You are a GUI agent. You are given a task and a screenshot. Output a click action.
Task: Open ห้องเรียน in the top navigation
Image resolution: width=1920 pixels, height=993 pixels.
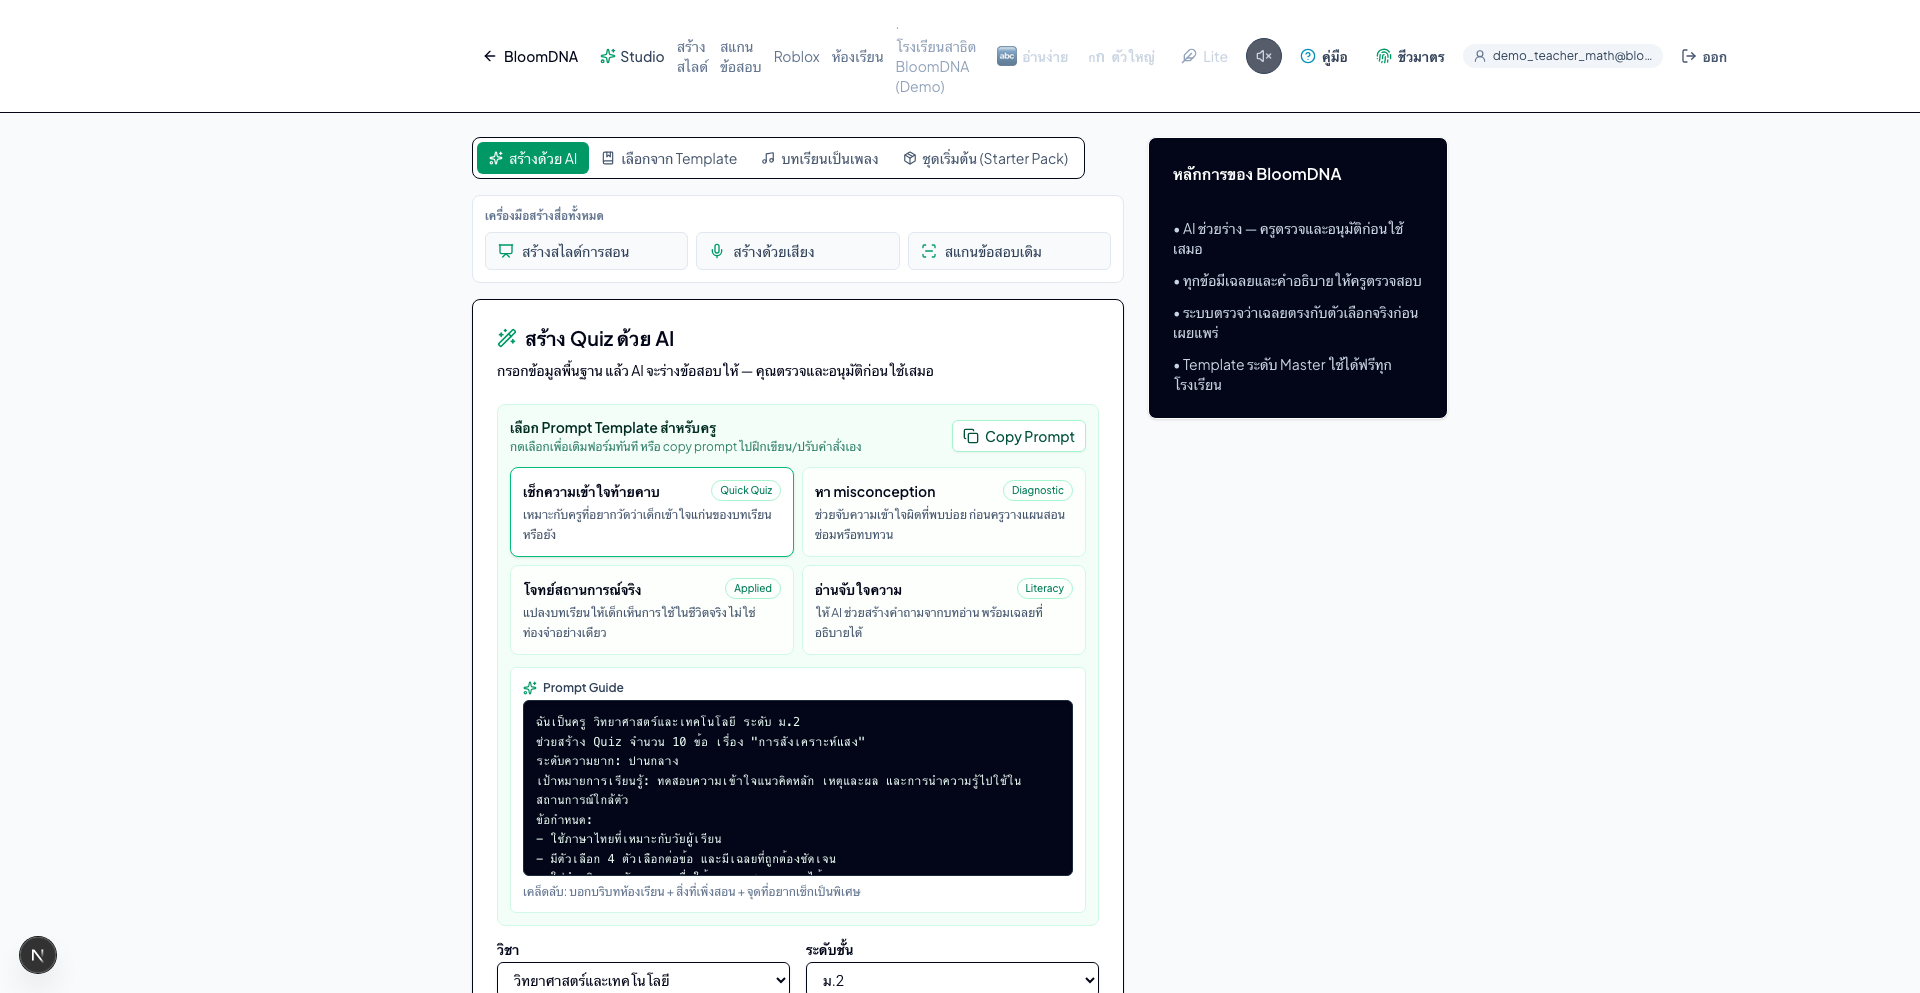[x=857, y=56]
